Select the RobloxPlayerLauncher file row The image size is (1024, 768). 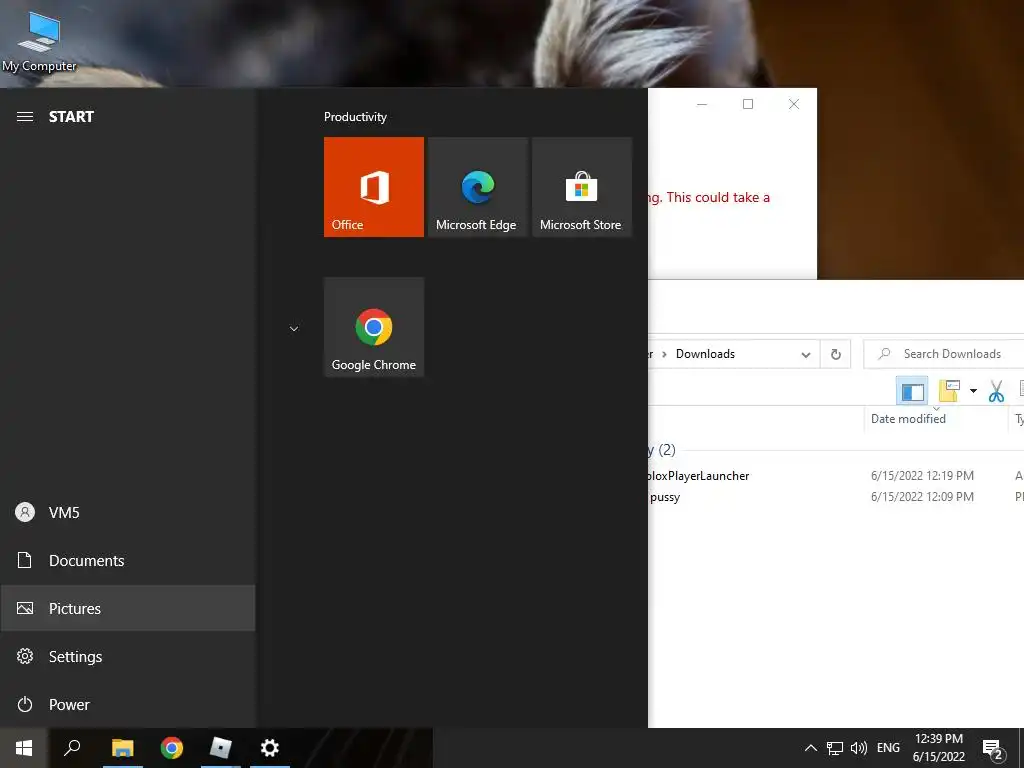[x=836, y=476]
